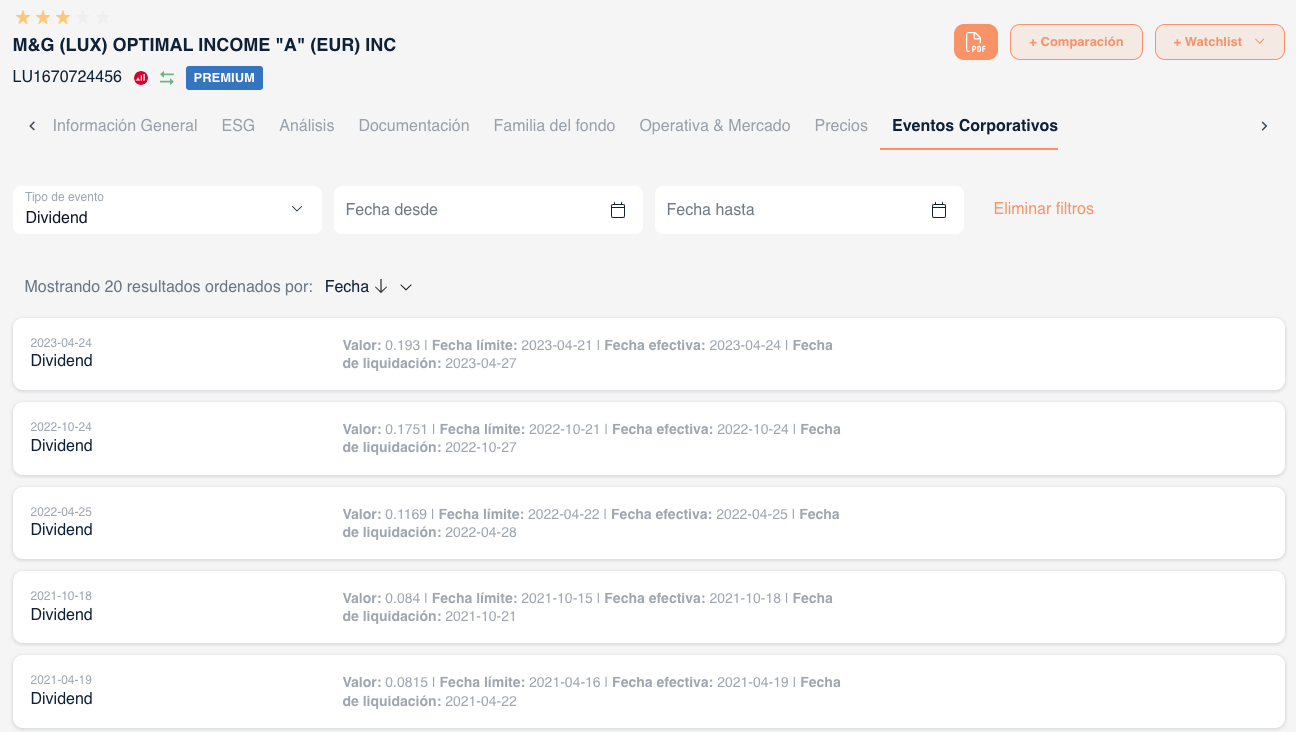Click the + Watchlist button label

point(1207,42)
